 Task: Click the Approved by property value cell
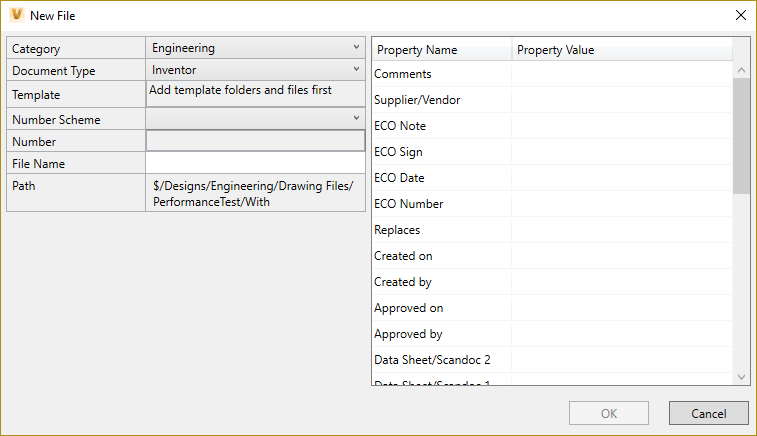620,334
